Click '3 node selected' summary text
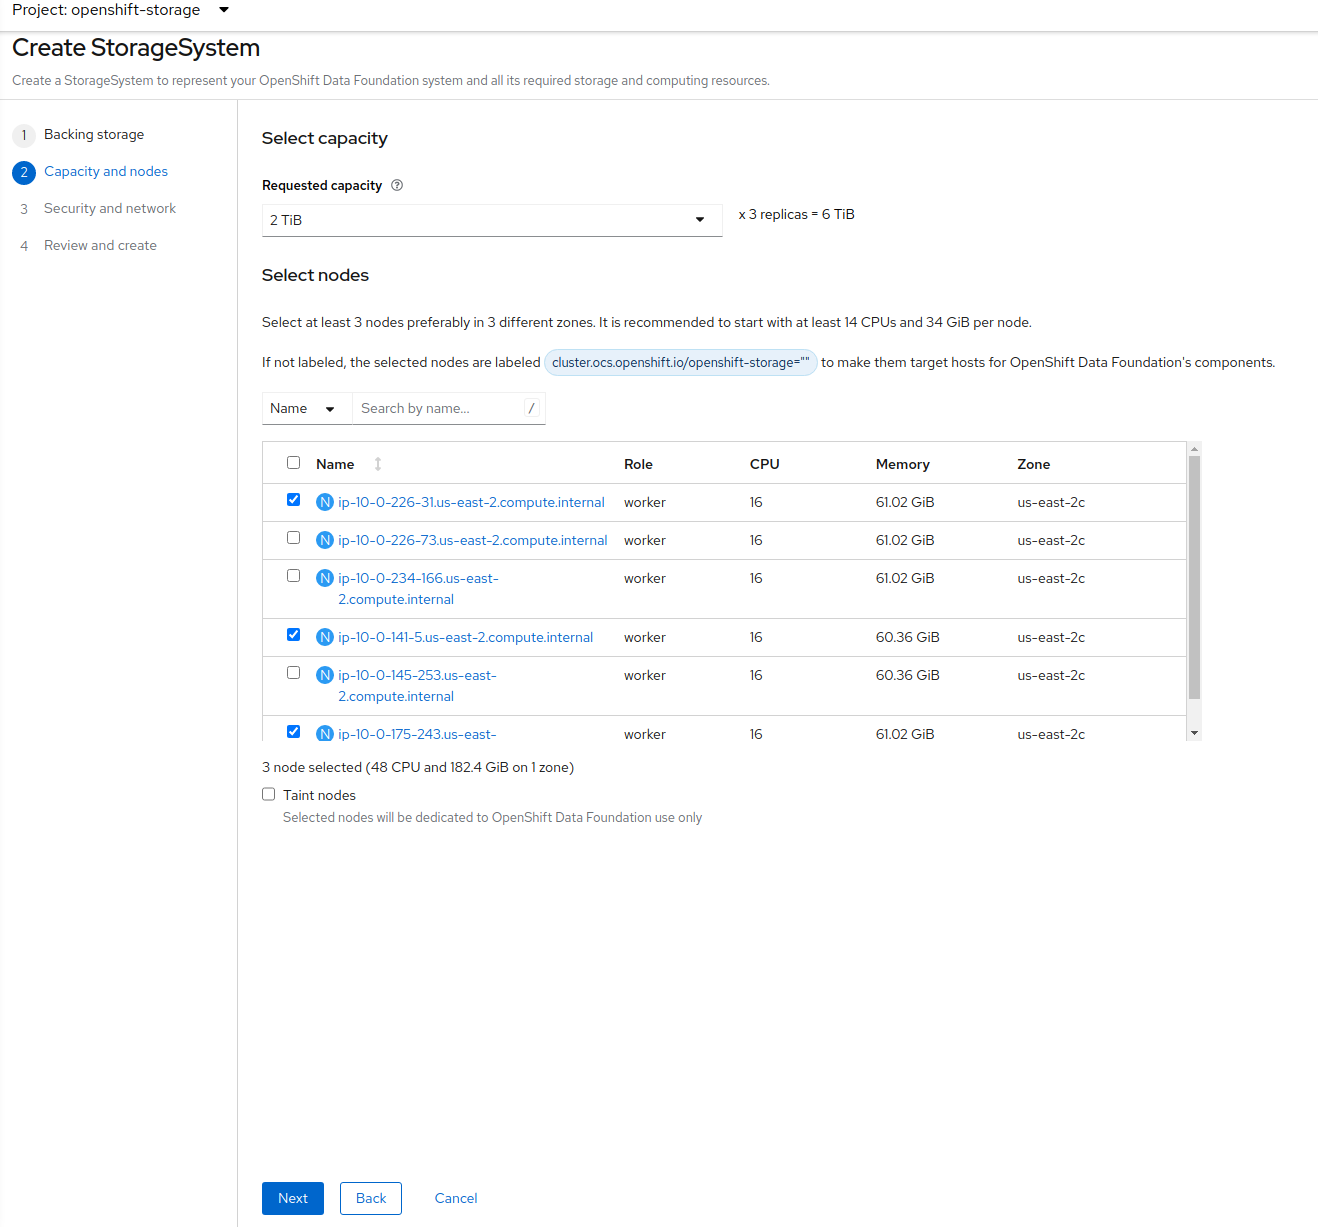The width and height of the screenshot is (1318, 1227). 418,767
